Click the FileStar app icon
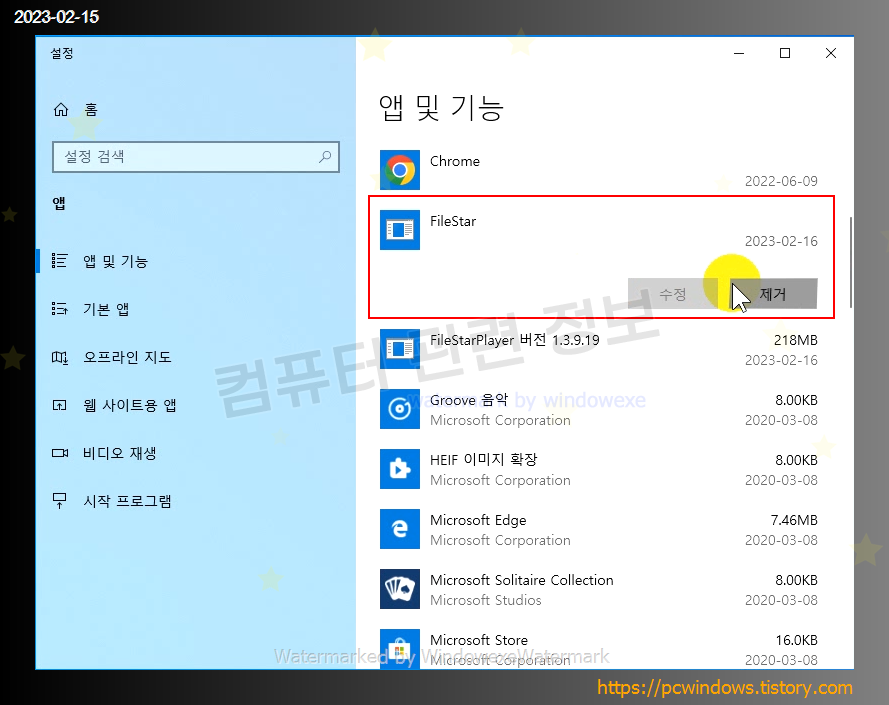This screenshot has width=889, height=705. pyautogui.click(x=400, y=230)
